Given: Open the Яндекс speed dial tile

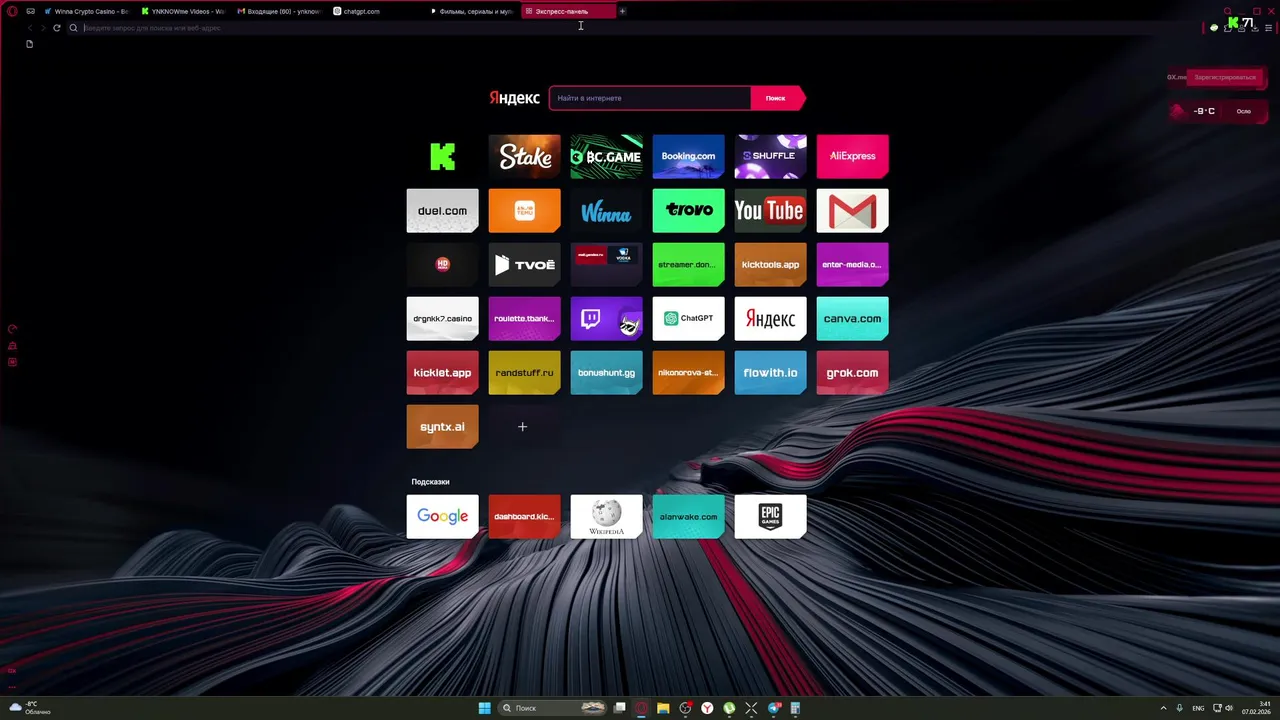Looking at the screenshot, I should pos(771,318).
